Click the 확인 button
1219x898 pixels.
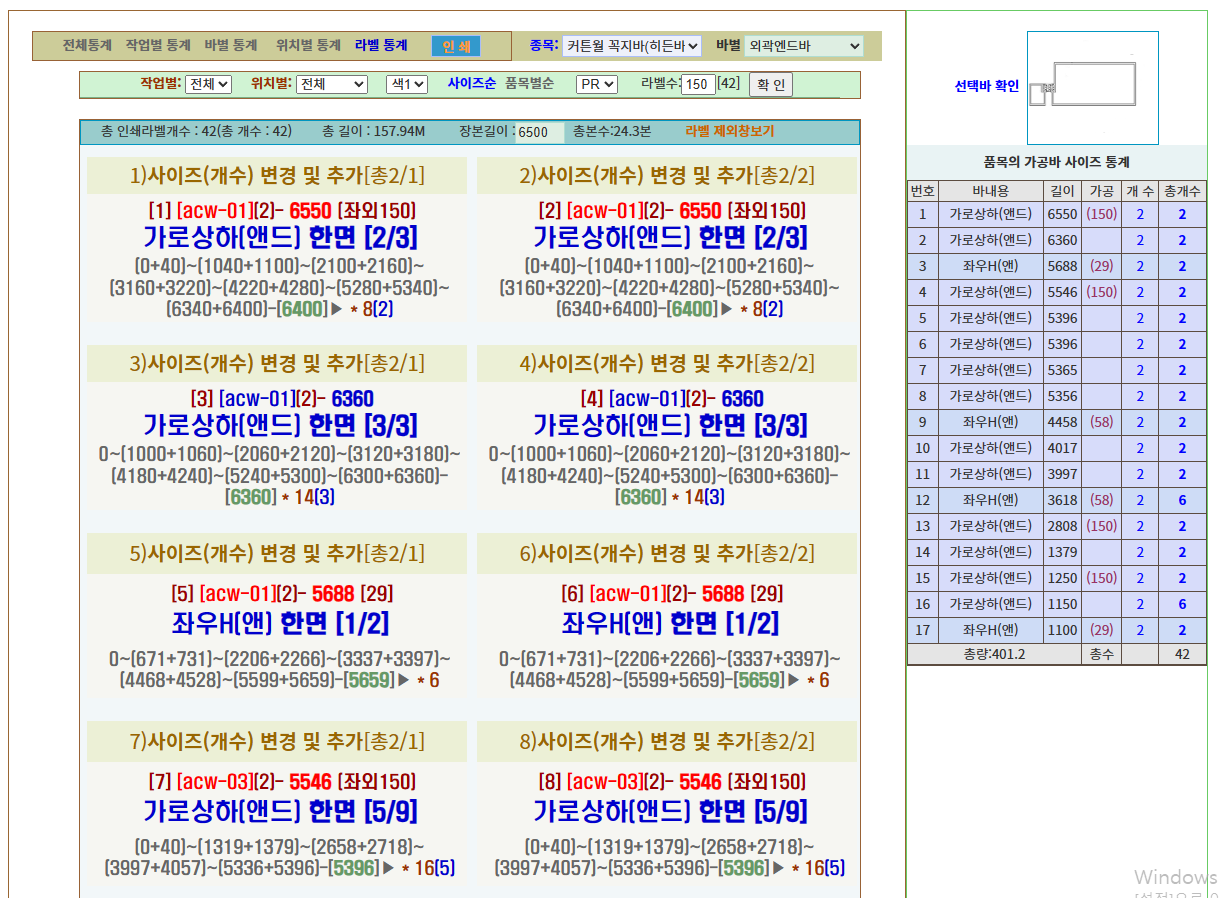pyautogui.click(x=771, y=85)
